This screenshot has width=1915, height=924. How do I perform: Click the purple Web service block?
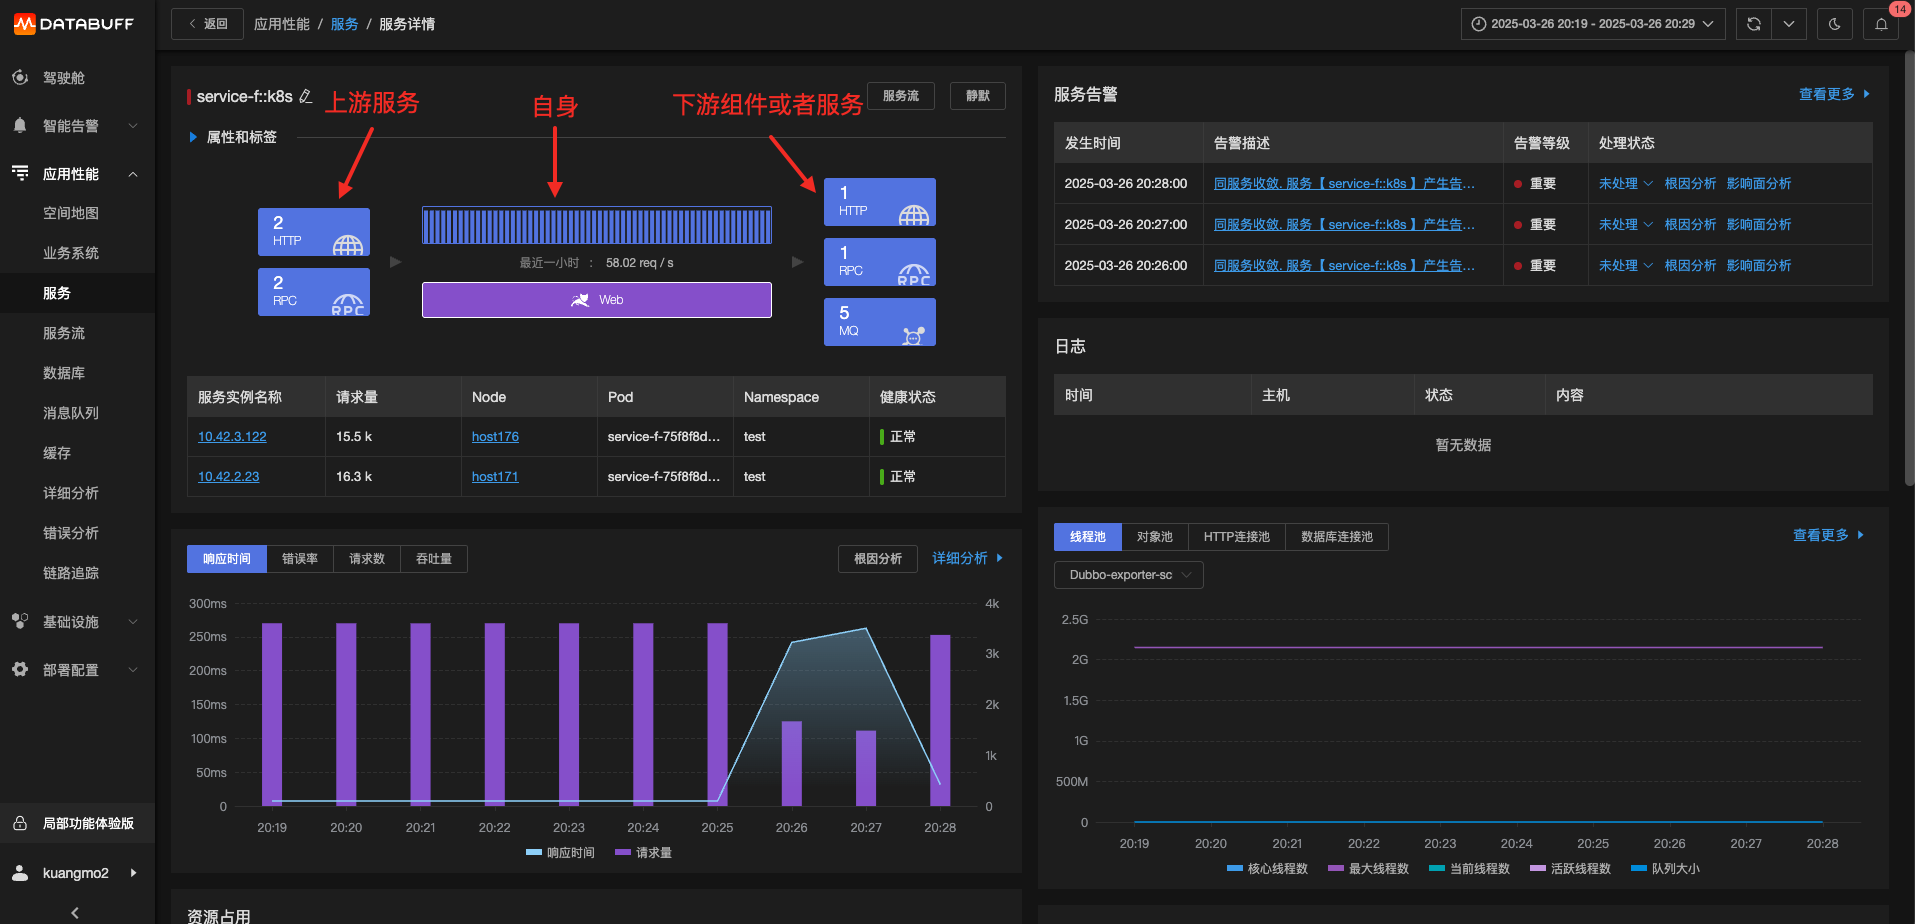[x=597, y=300]
